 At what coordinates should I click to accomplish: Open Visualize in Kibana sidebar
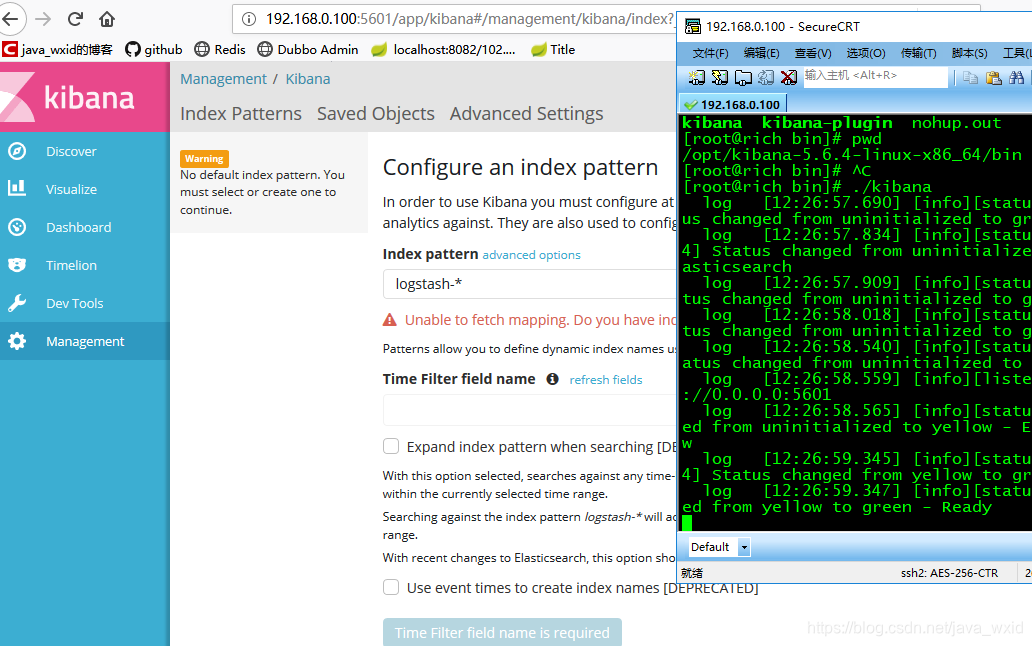coord(85,189)
